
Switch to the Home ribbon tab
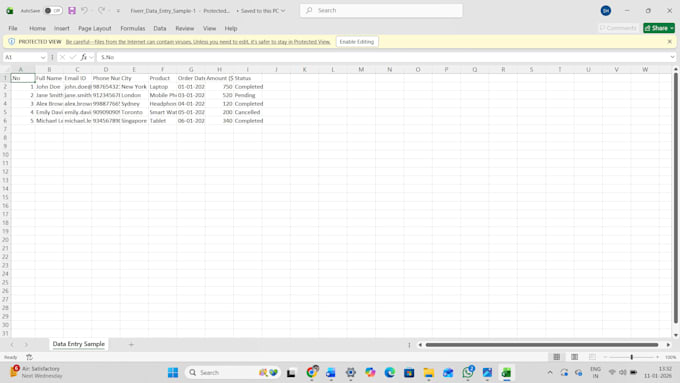pyautogui.click(x=37, y=28)
